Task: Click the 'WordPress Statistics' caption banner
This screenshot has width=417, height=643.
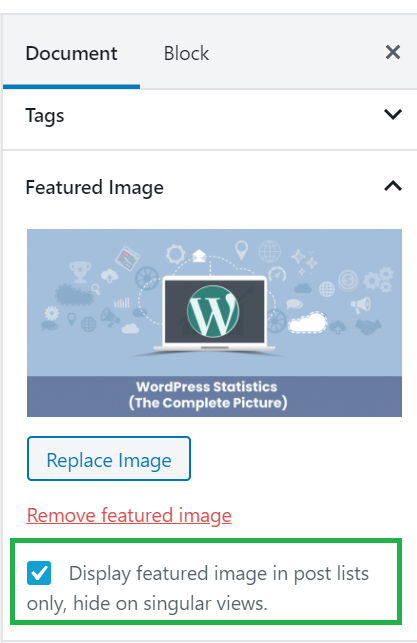Action: coord(214,396)
